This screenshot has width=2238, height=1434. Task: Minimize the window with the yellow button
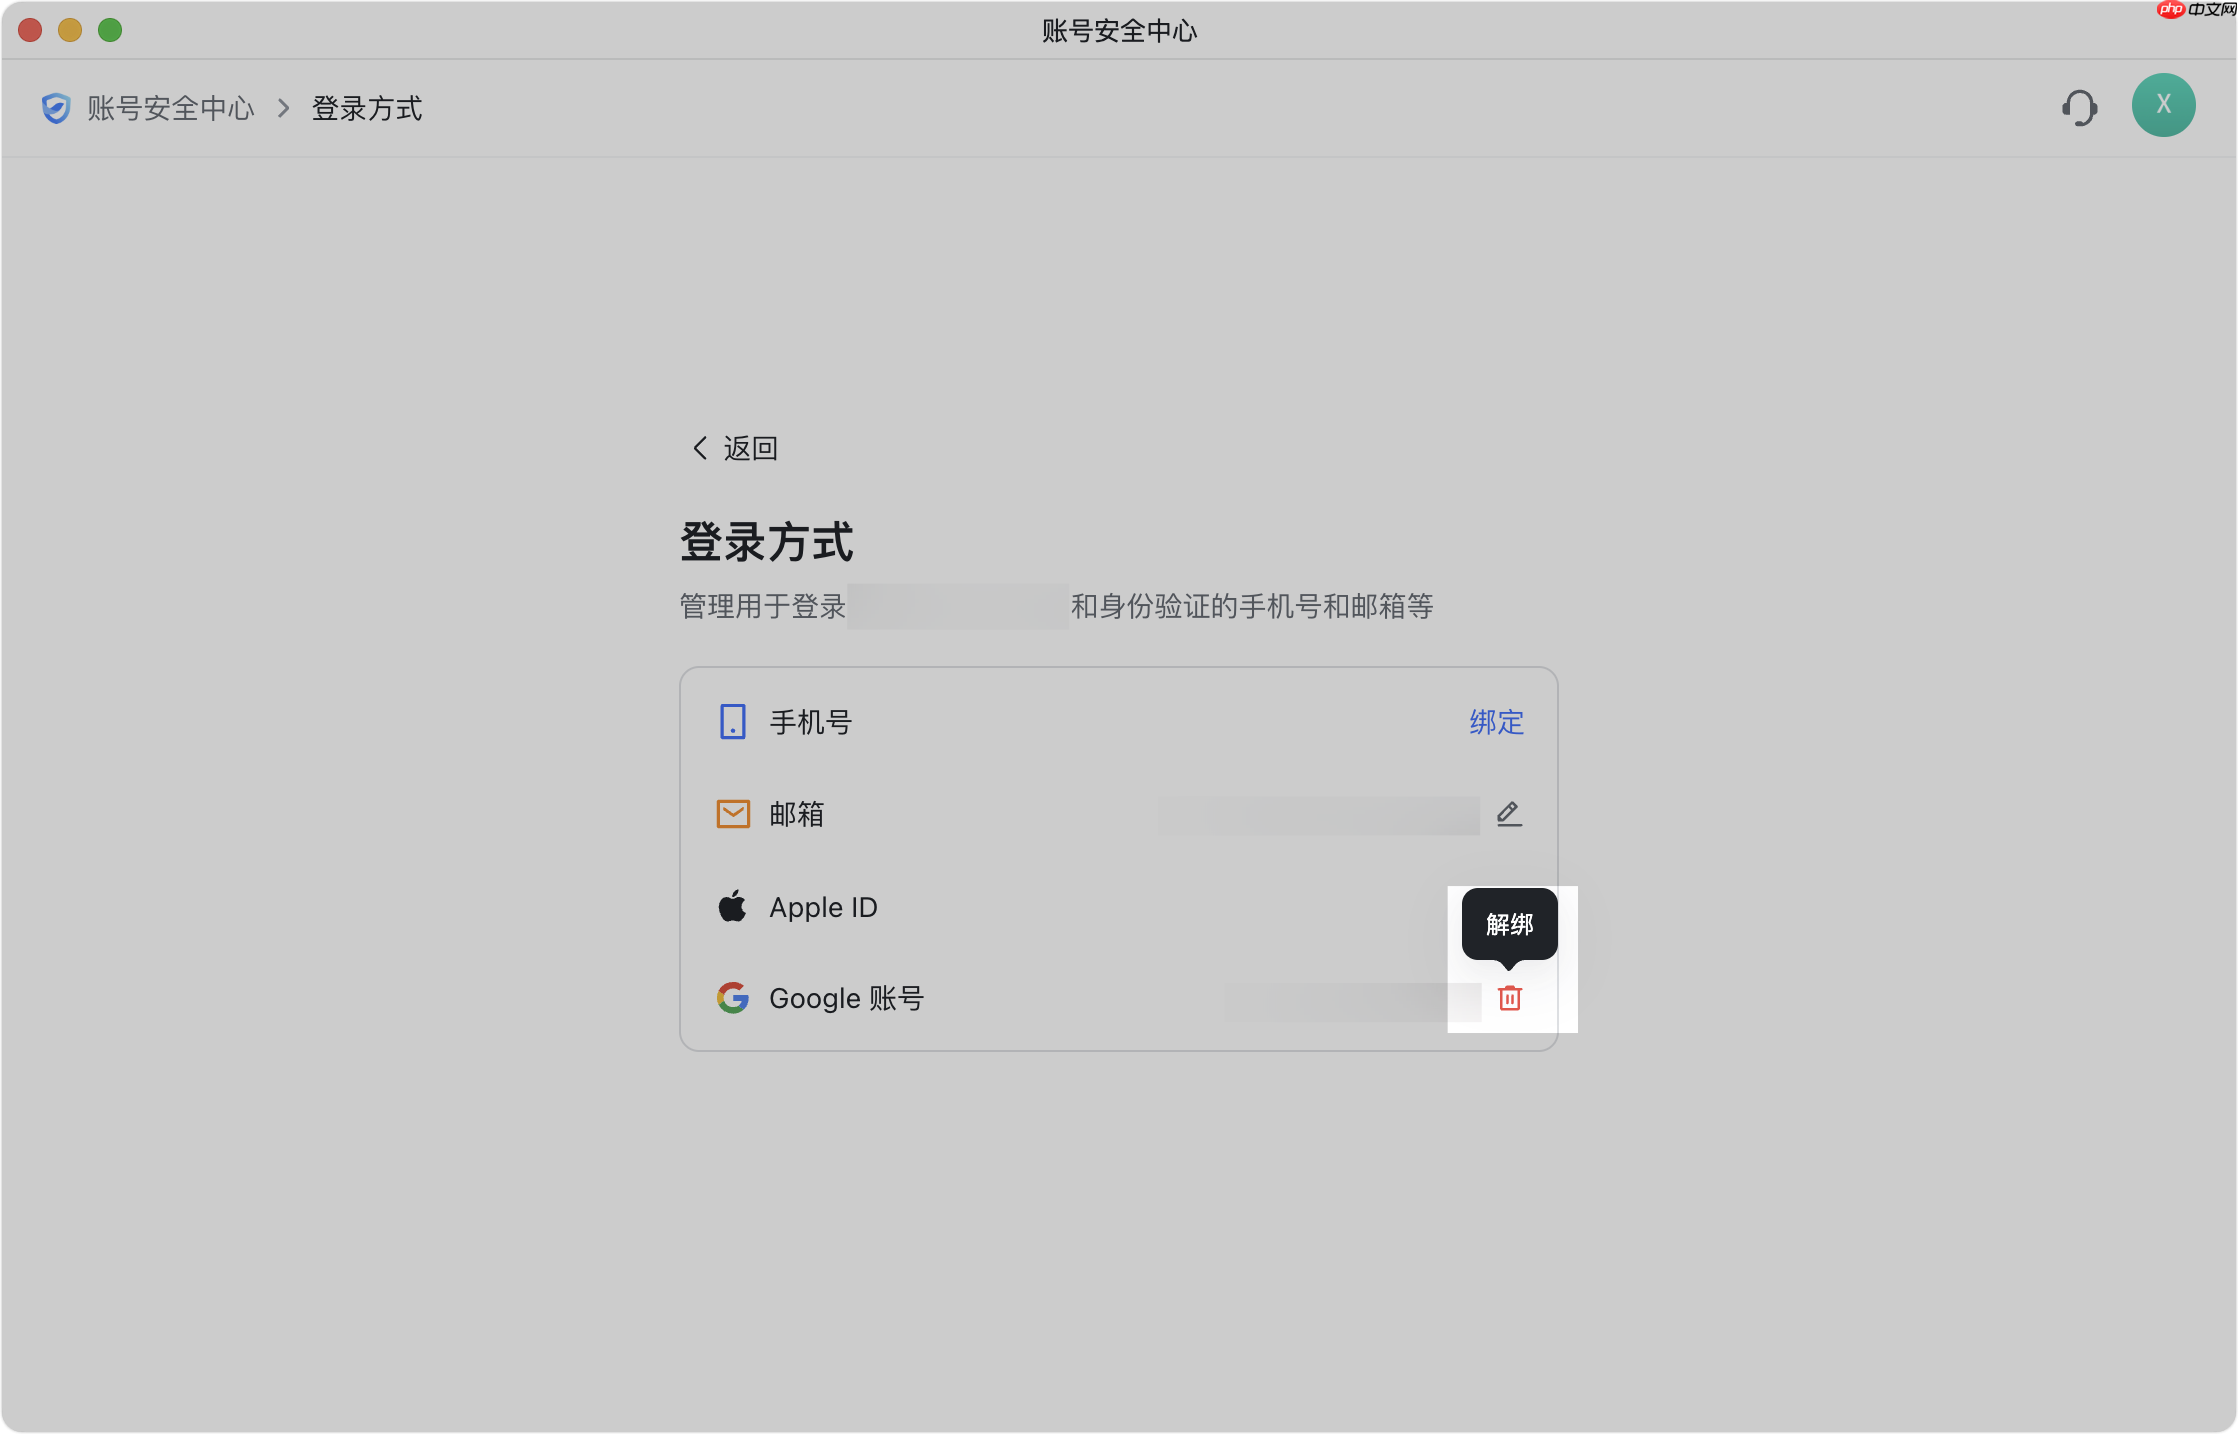coord(70,30)
